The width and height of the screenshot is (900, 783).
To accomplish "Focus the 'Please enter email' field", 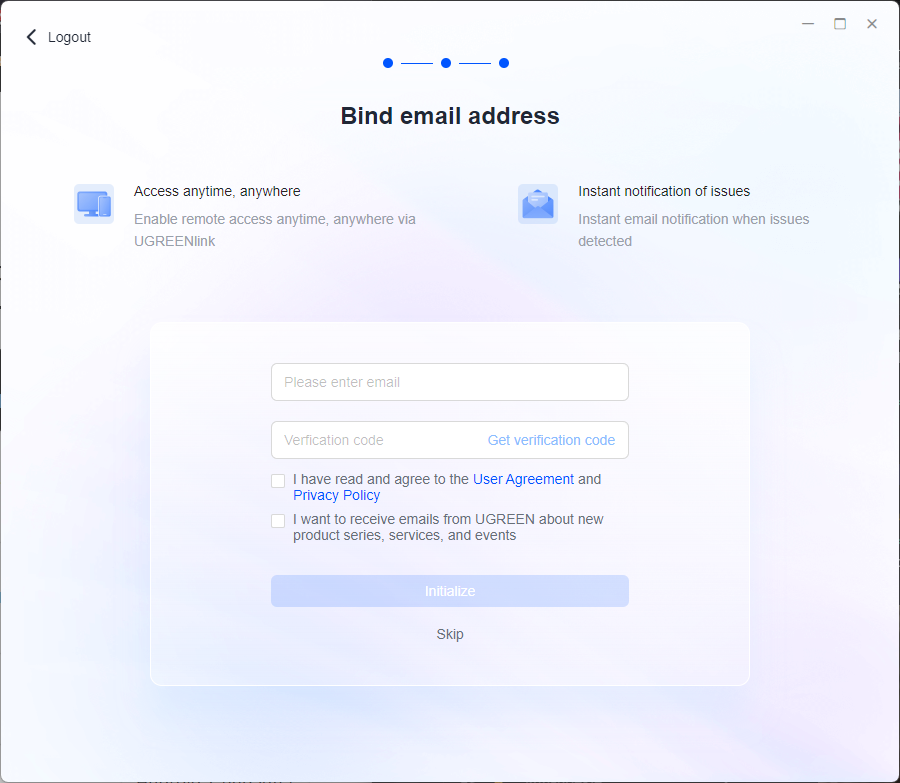I will (449, 382).
